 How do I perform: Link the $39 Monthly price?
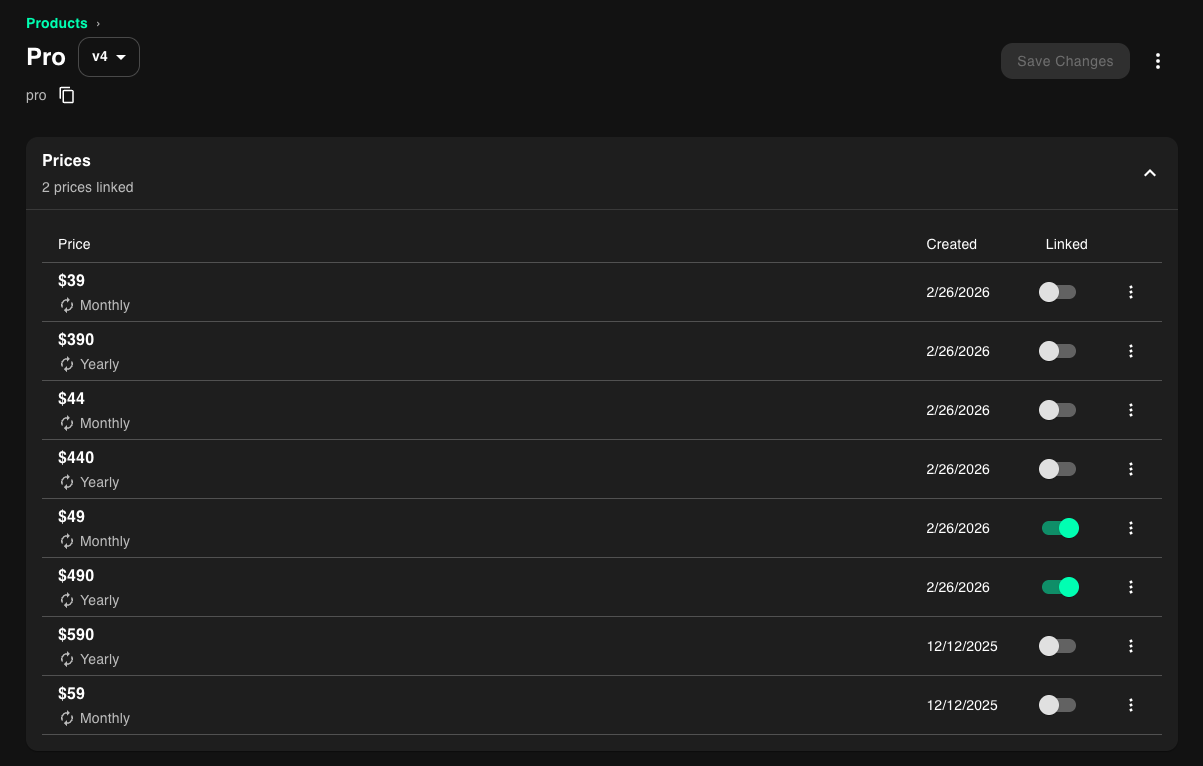[x=1057, y=292]
